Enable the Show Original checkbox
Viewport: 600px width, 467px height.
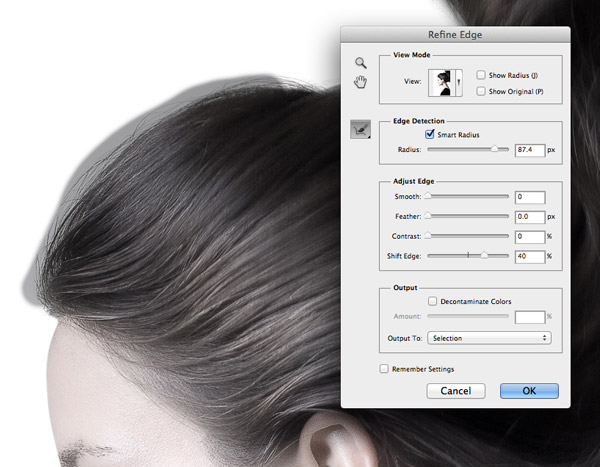[482, 91]
